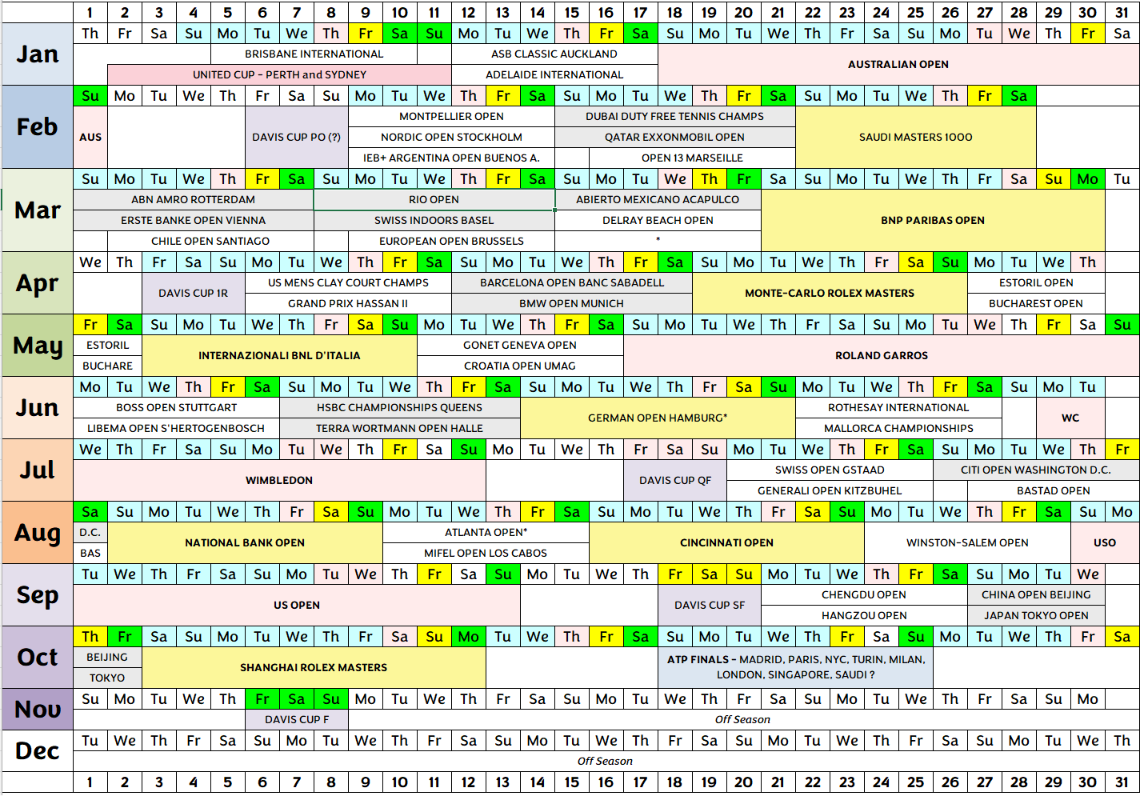Click the CHILE OPEN SANTIAGO cell
Viewport: 1144px width, 796px height.
click(x=211, y=241)
